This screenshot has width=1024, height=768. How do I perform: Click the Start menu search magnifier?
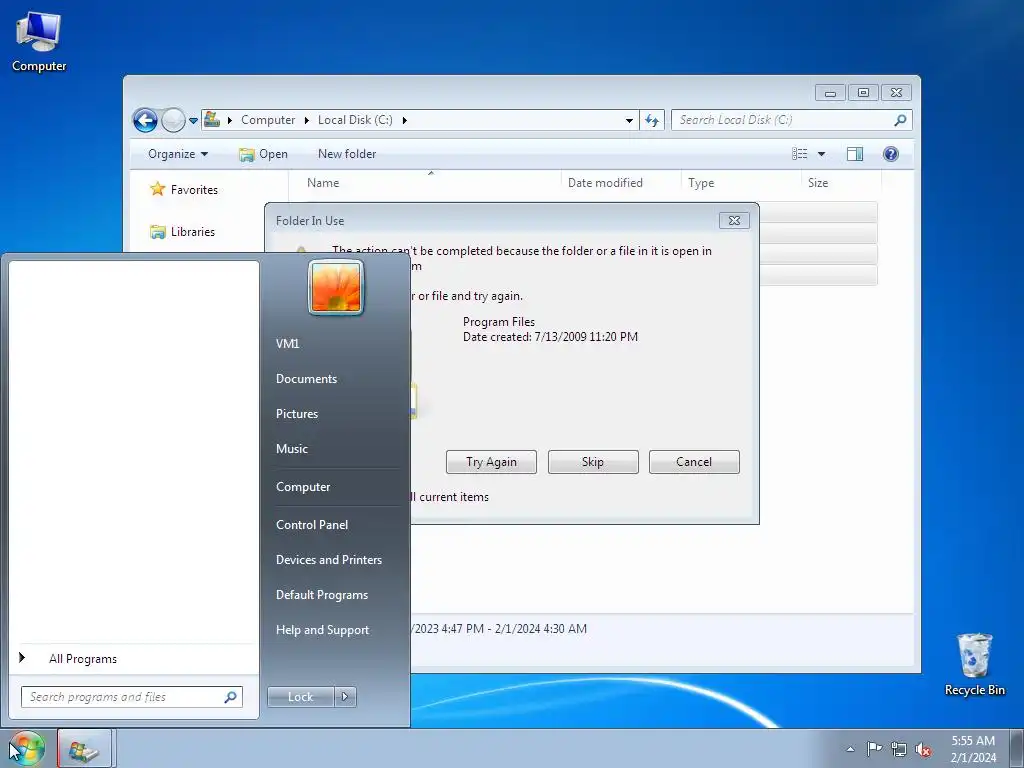tap(230, 697)
